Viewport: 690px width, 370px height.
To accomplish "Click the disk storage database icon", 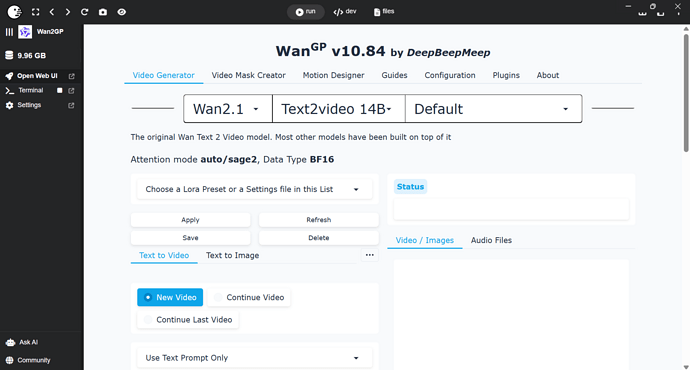I will pyautogui.click(x=9, y=55).
